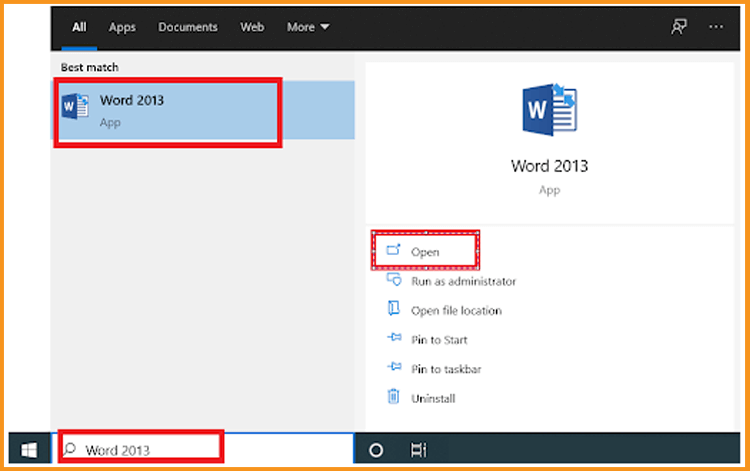
Task: Open the Task View icon
Action: [x=418, y=450]
